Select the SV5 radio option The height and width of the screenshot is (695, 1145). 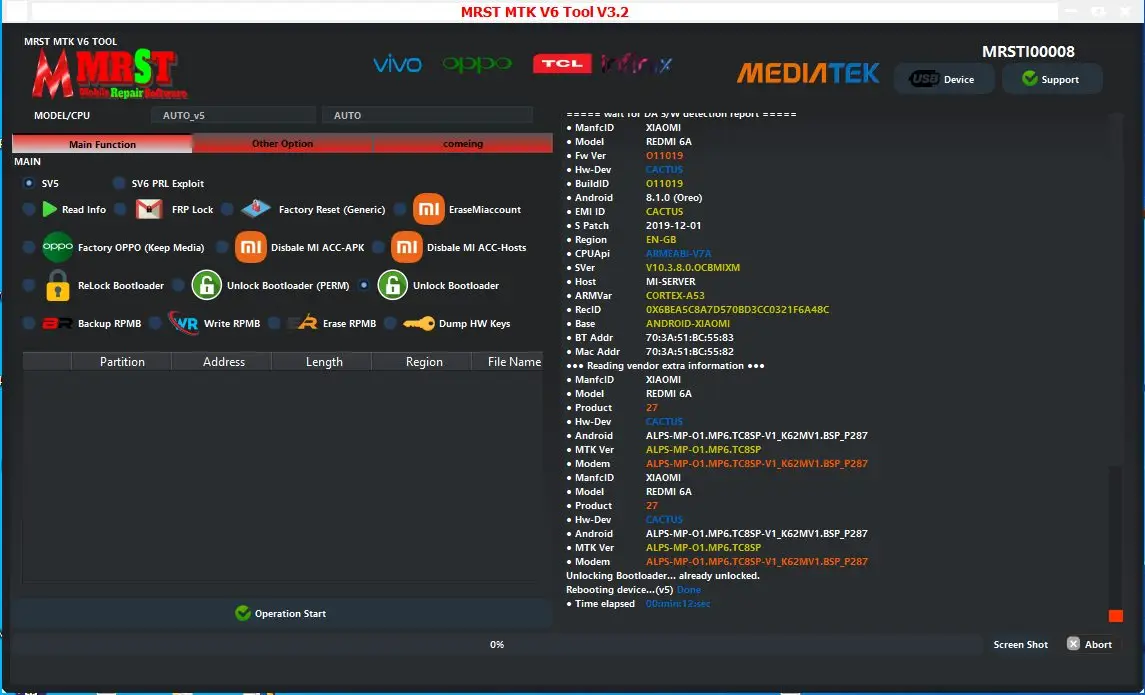(29, 183)
